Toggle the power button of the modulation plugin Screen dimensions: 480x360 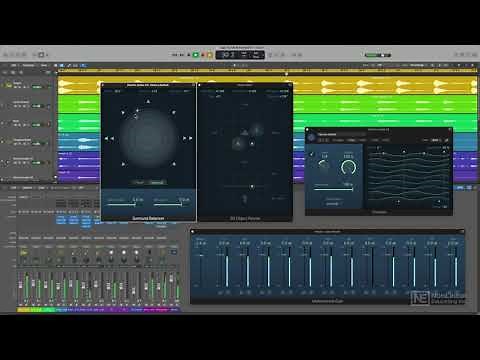(311, 137)
